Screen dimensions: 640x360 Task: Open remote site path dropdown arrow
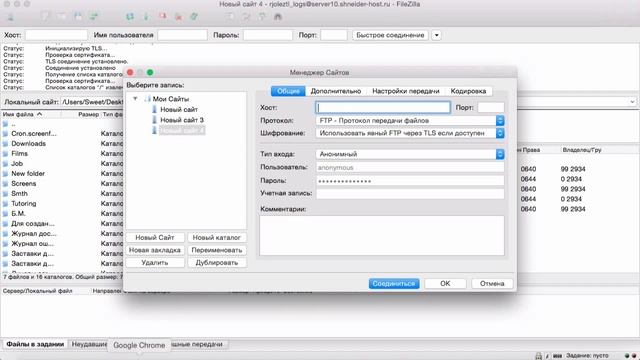click(632, 102)
